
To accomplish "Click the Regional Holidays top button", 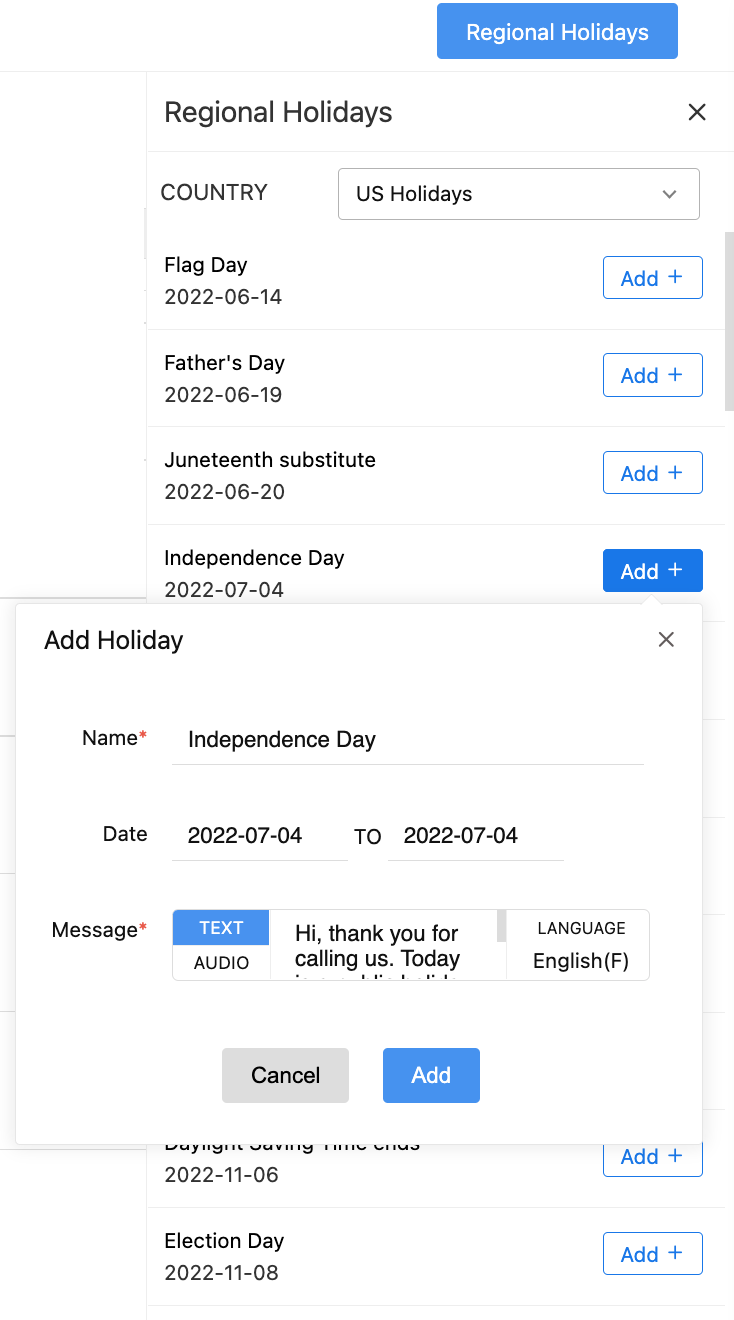I will [x=557, y=32].
